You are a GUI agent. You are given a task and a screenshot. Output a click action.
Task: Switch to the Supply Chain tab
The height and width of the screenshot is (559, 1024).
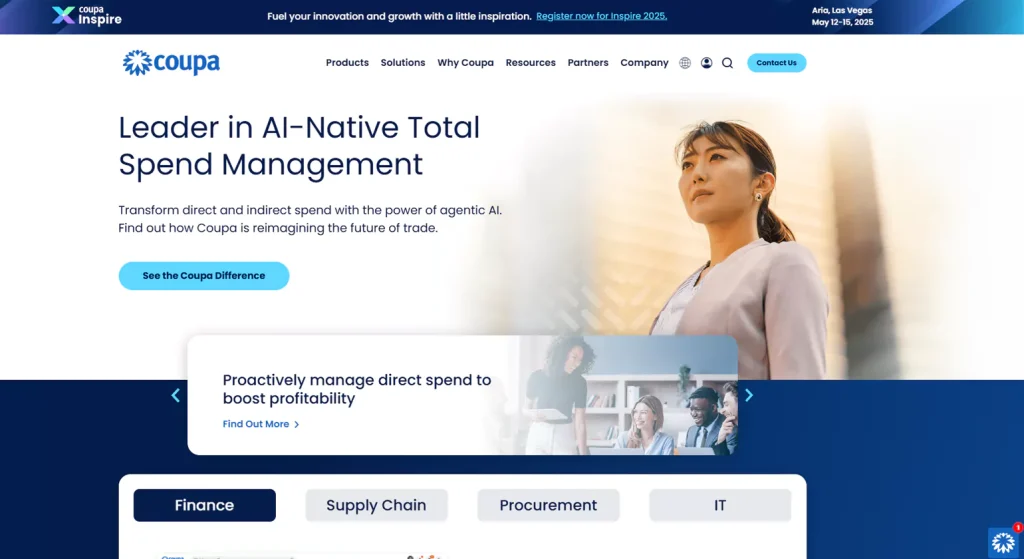coord(376,505)
